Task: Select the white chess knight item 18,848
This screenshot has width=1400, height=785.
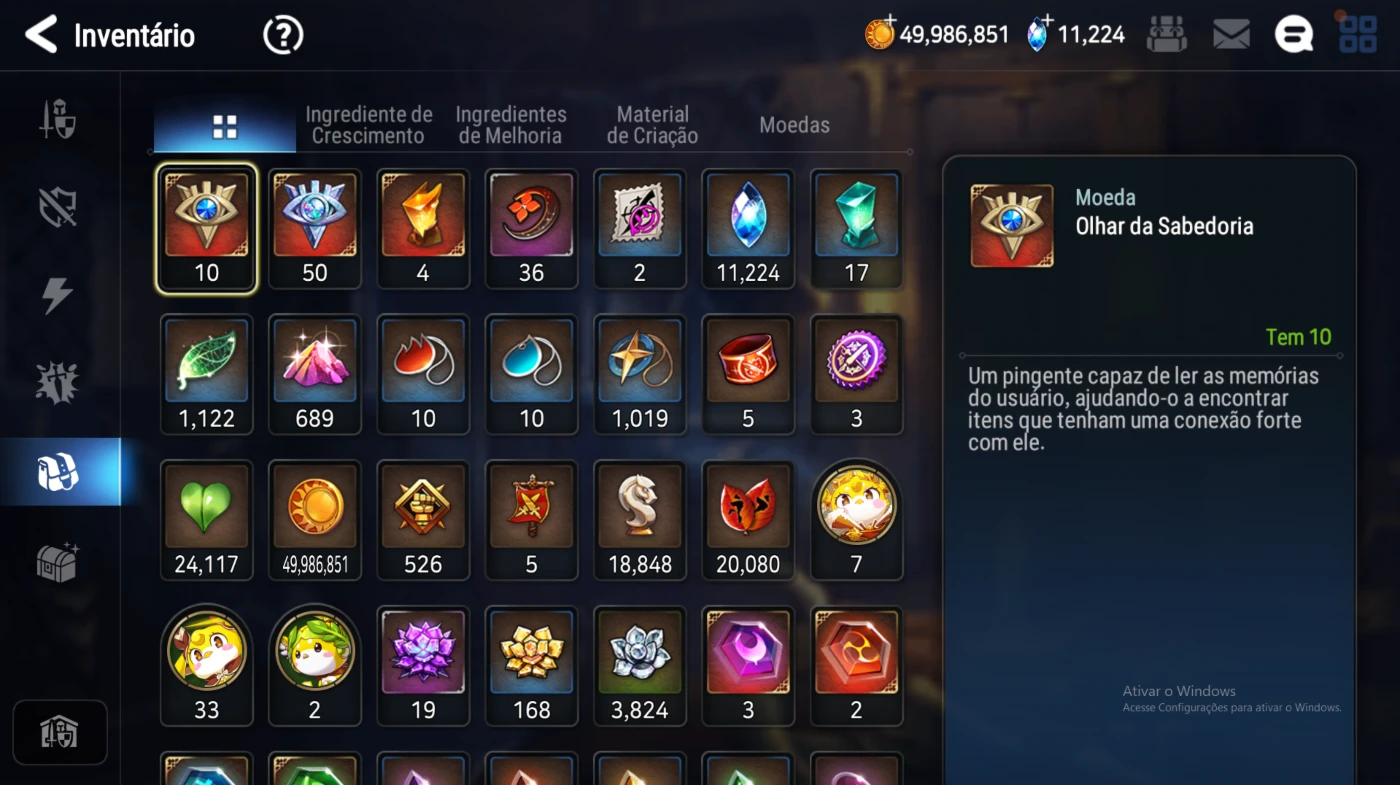Action: coord(640,520)
